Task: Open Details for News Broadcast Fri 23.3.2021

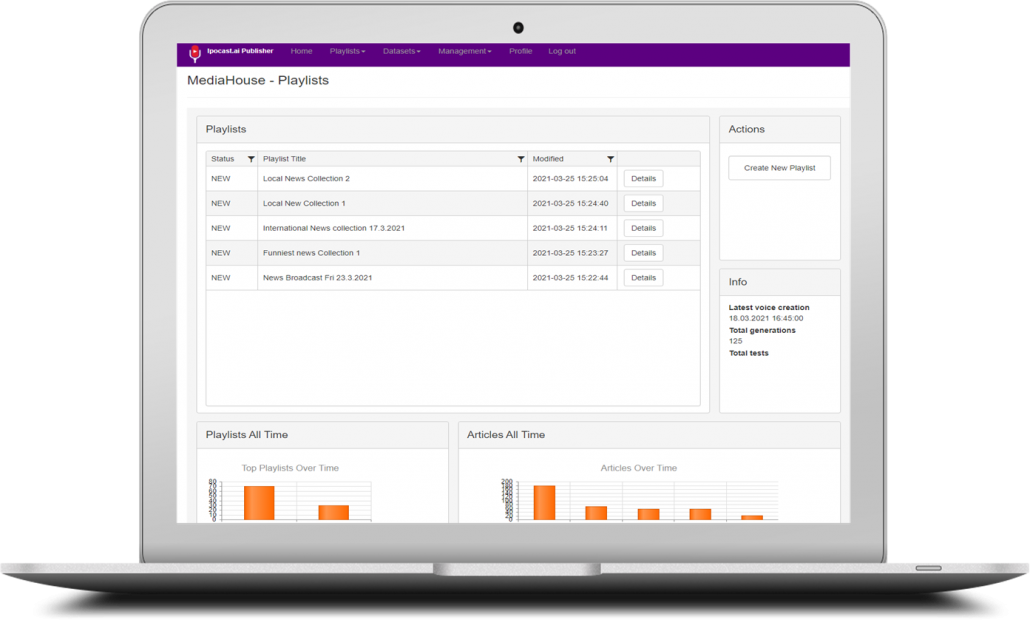Action: [643, 278]
